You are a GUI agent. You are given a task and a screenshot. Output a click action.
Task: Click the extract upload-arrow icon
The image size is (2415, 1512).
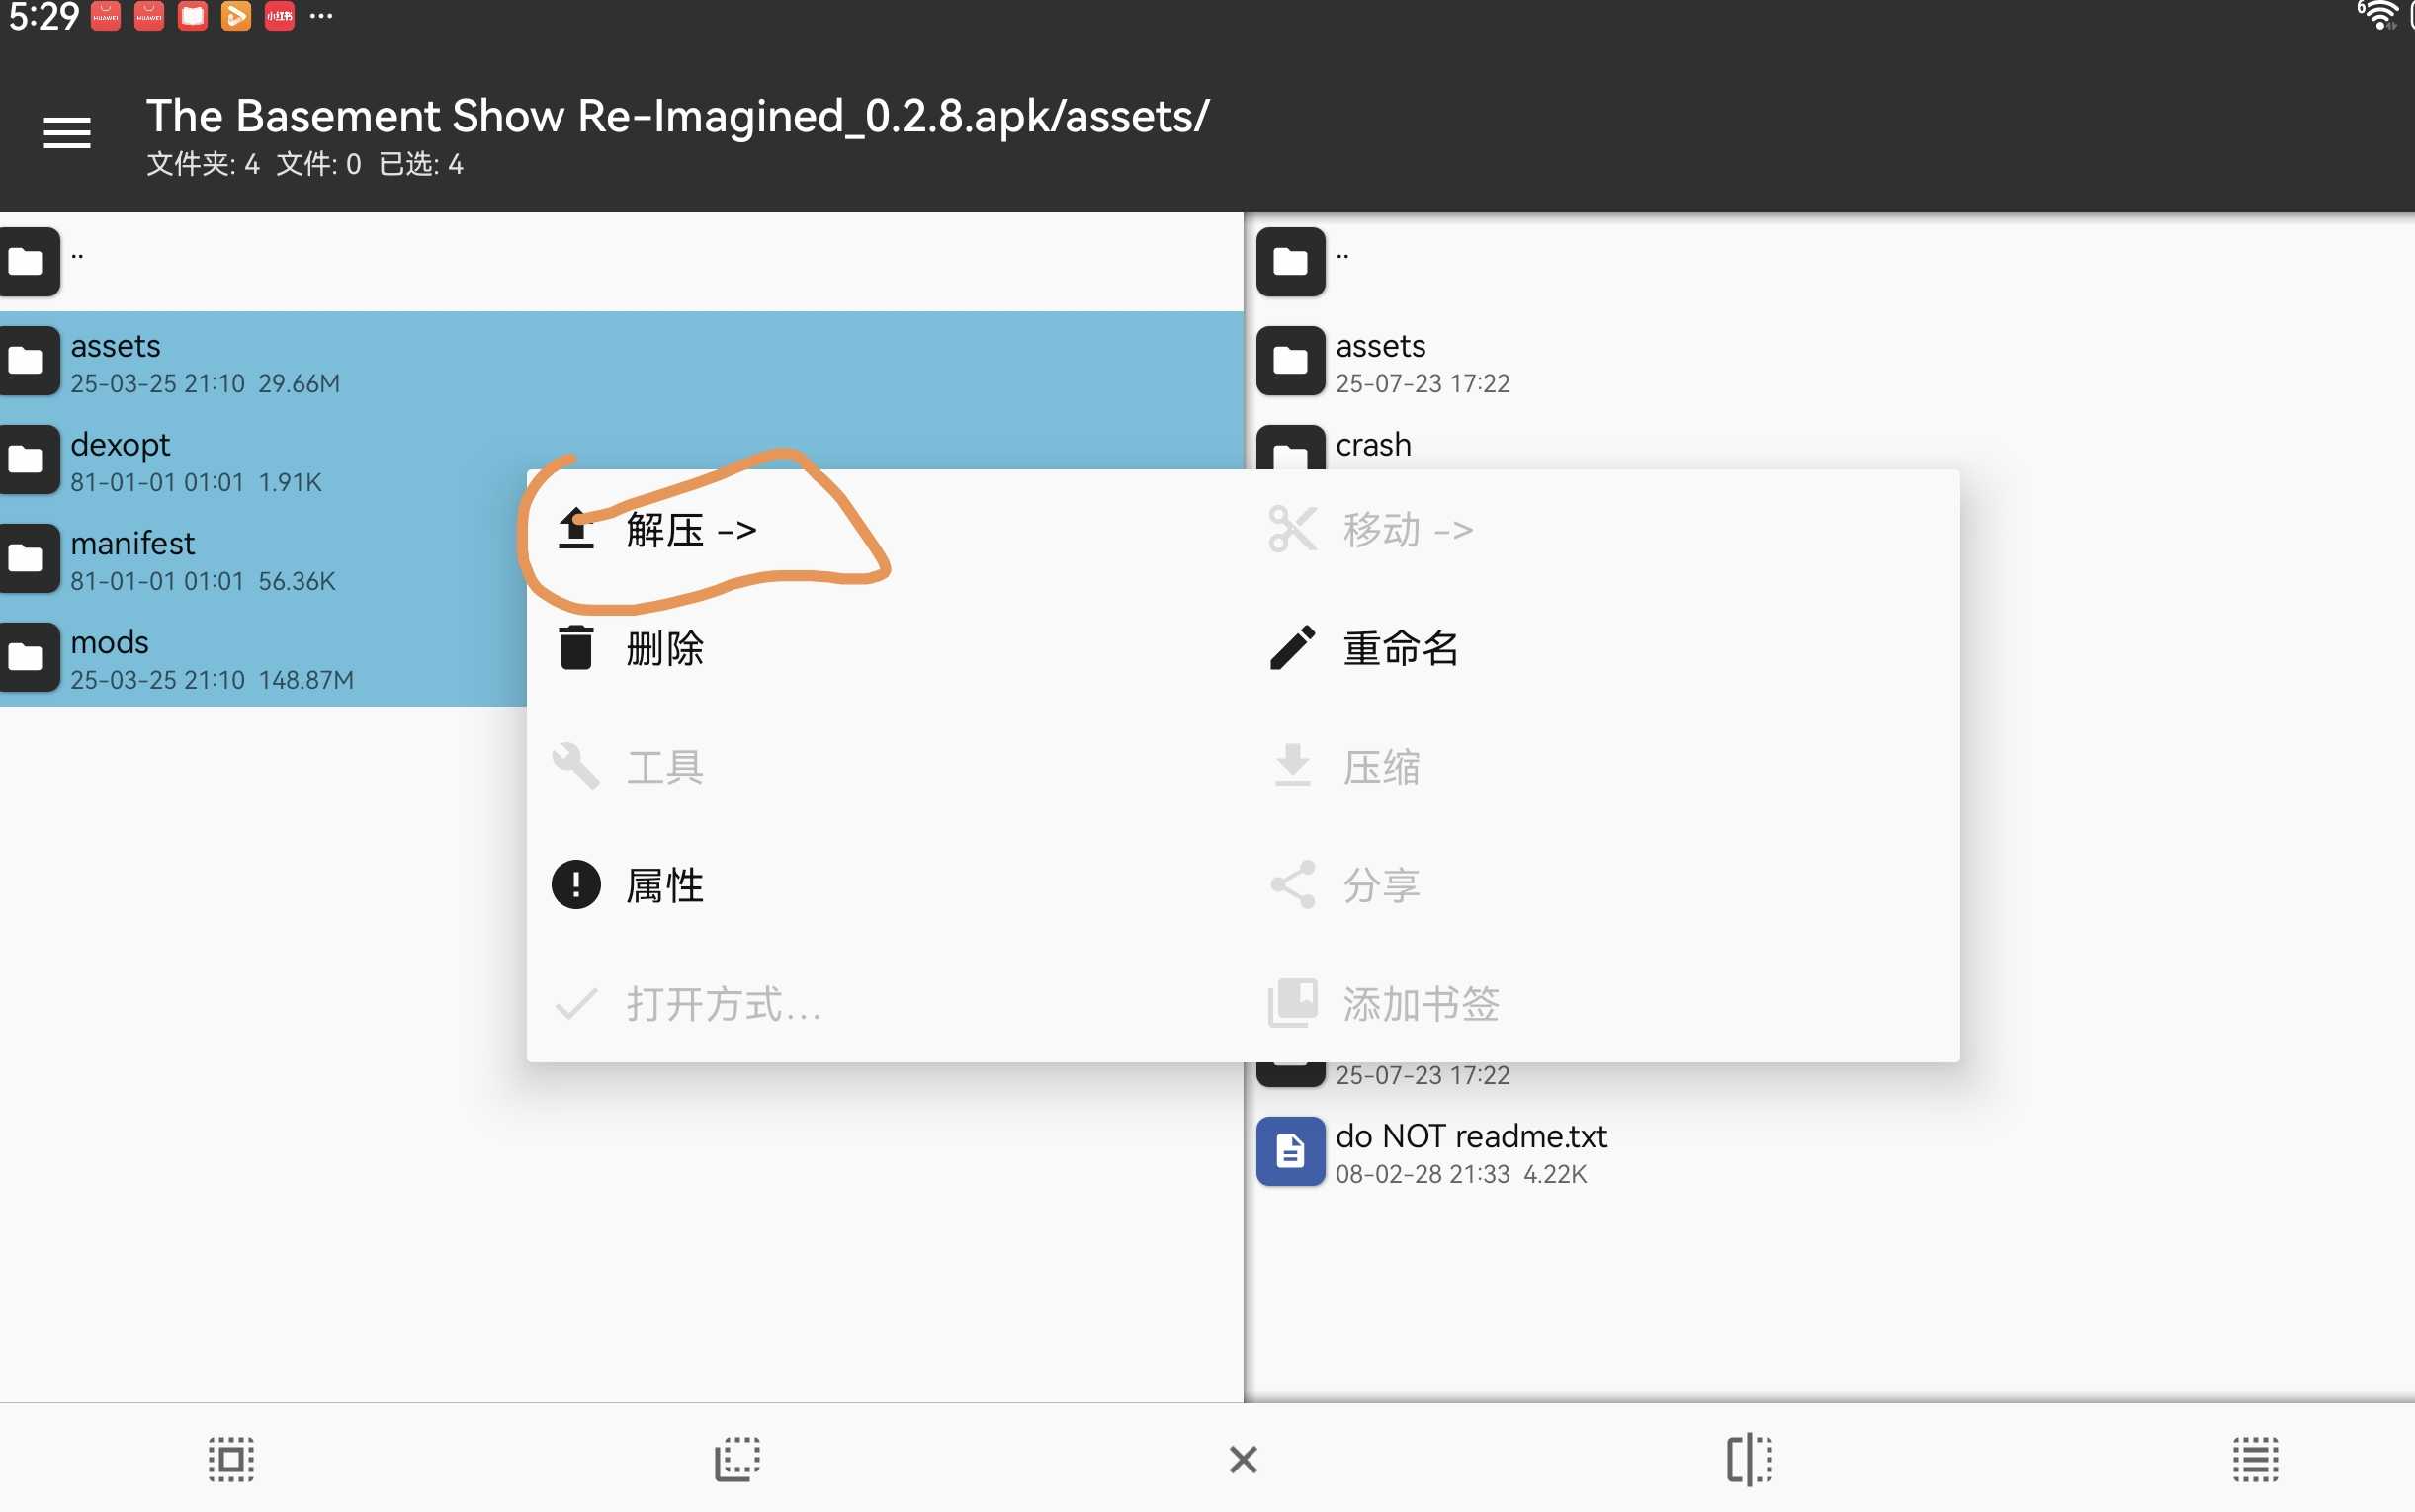pos(576,529)
